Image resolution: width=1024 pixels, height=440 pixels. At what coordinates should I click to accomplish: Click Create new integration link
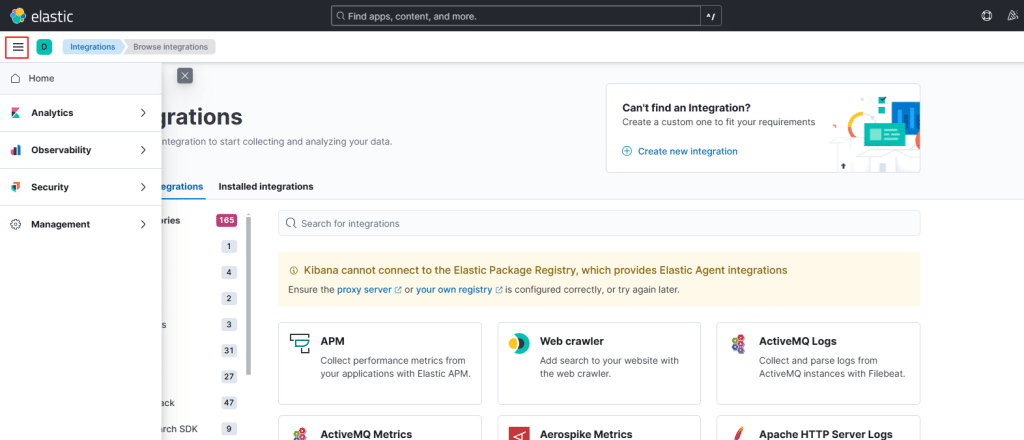pyautogui.click(x=687, y=151)
